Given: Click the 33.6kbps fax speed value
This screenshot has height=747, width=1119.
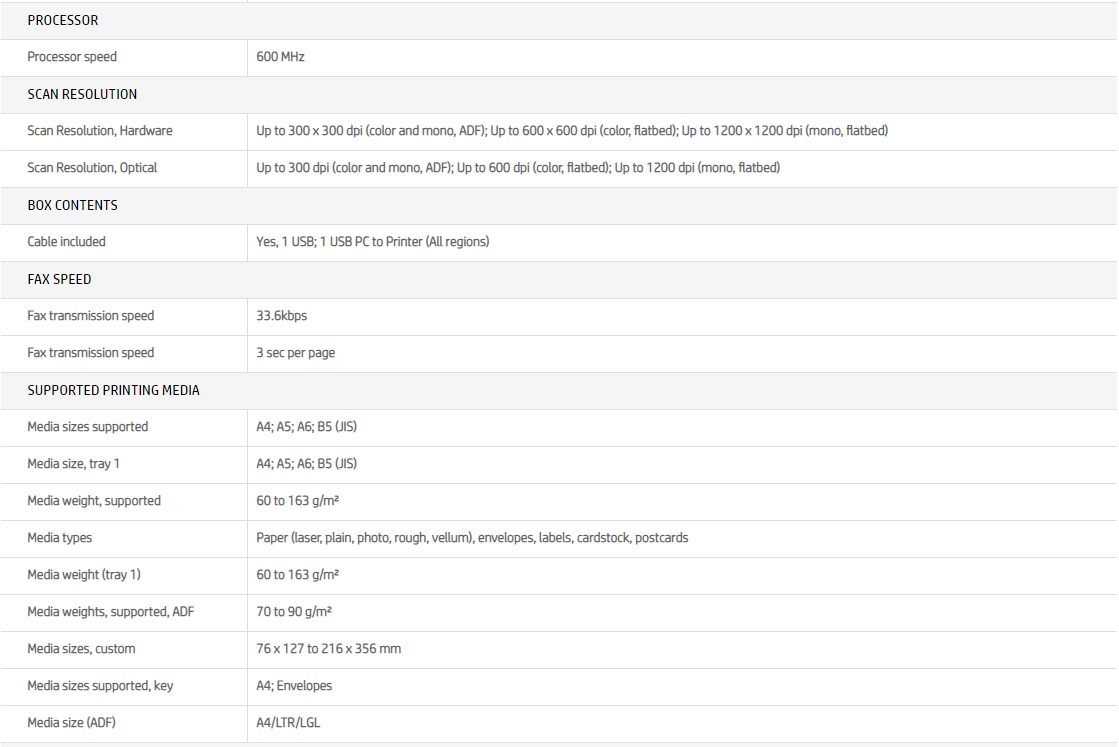Looking at the screenshot, I should [x=281, y=316].
